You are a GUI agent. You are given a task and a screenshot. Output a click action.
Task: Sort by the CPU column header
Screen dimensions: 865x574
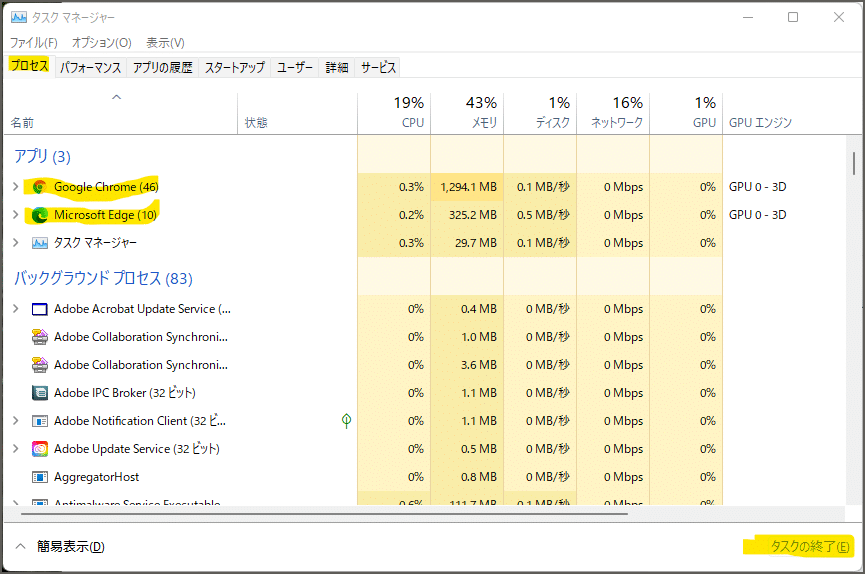tap(394, 114)
